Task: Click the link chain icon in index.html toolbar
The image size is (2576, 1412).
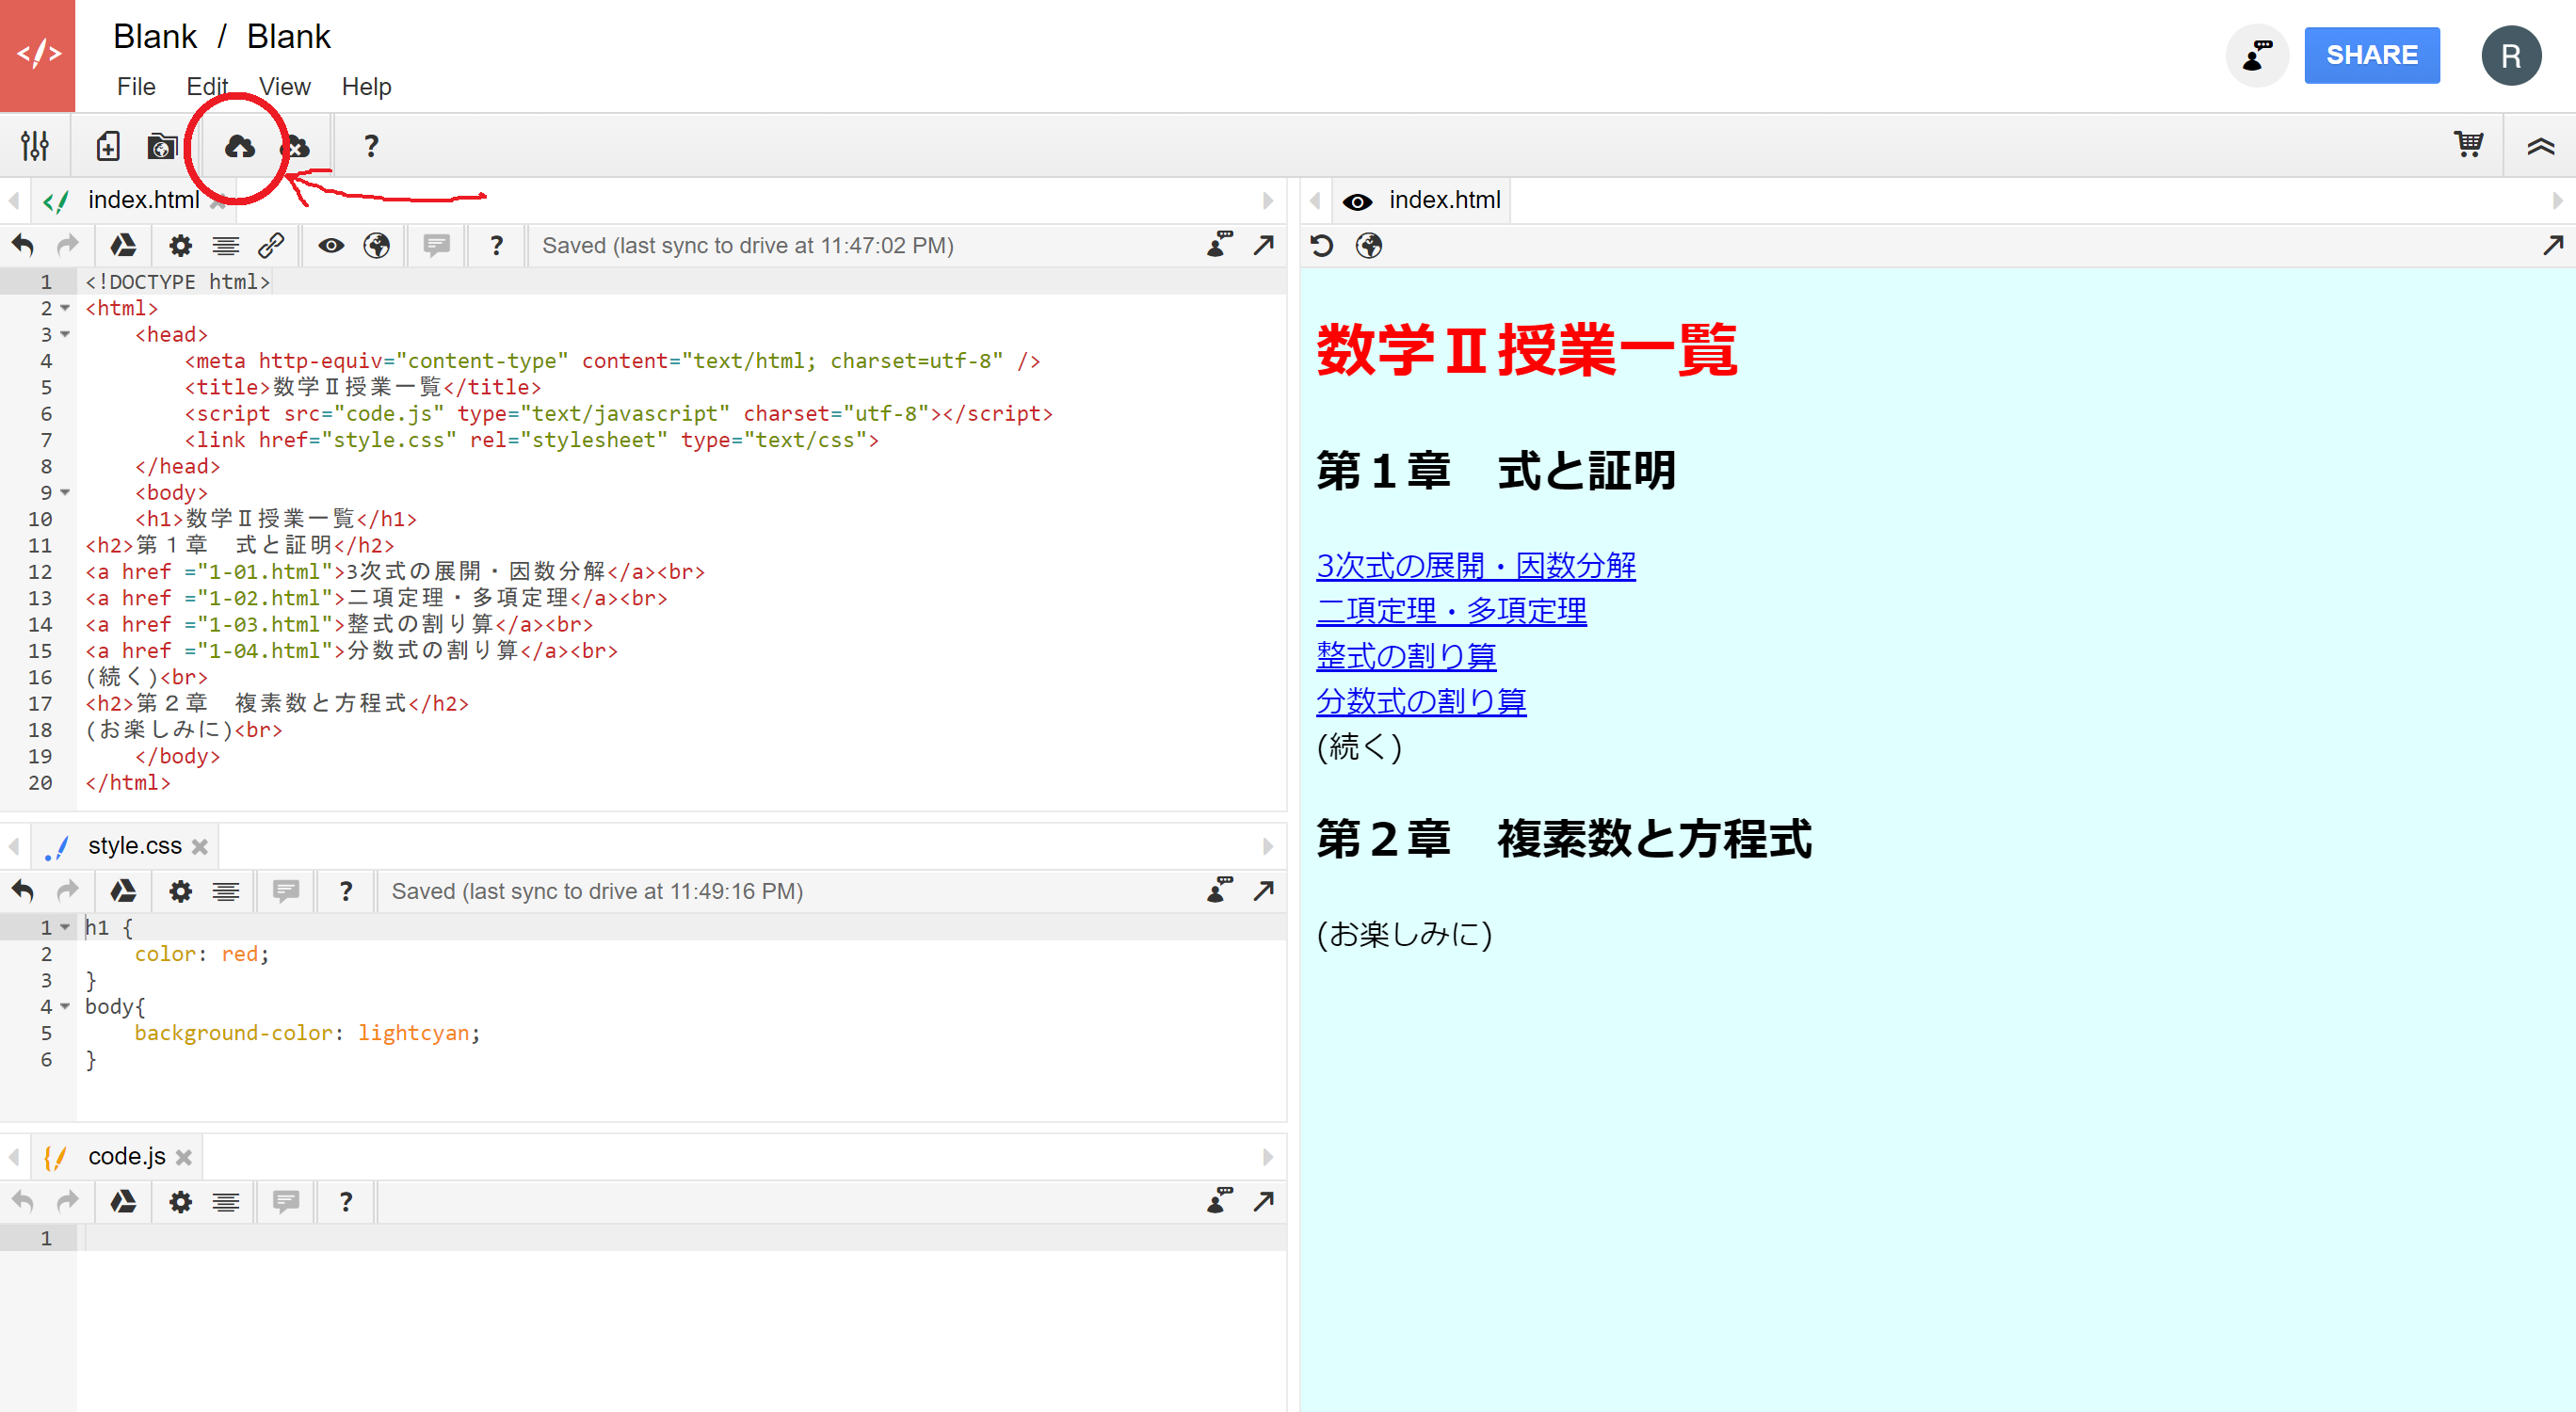Action: pos(271,246)
